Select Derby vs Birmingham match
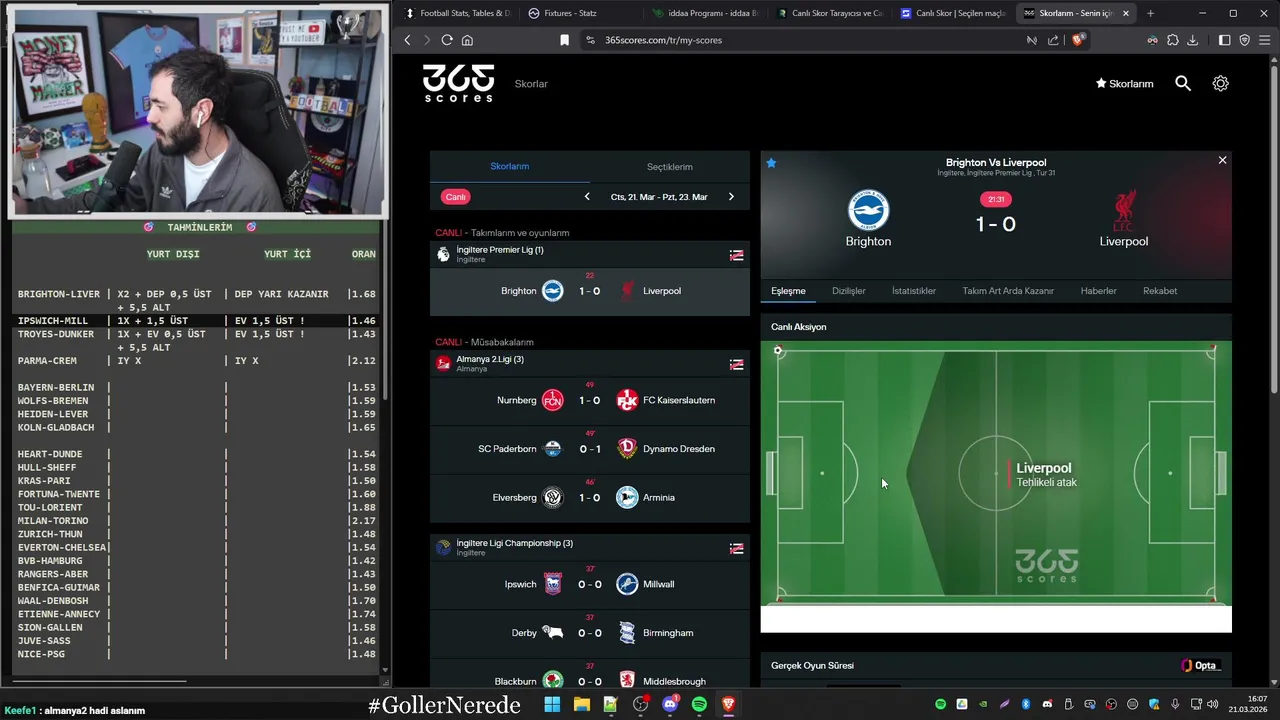 tap(590, 633)
